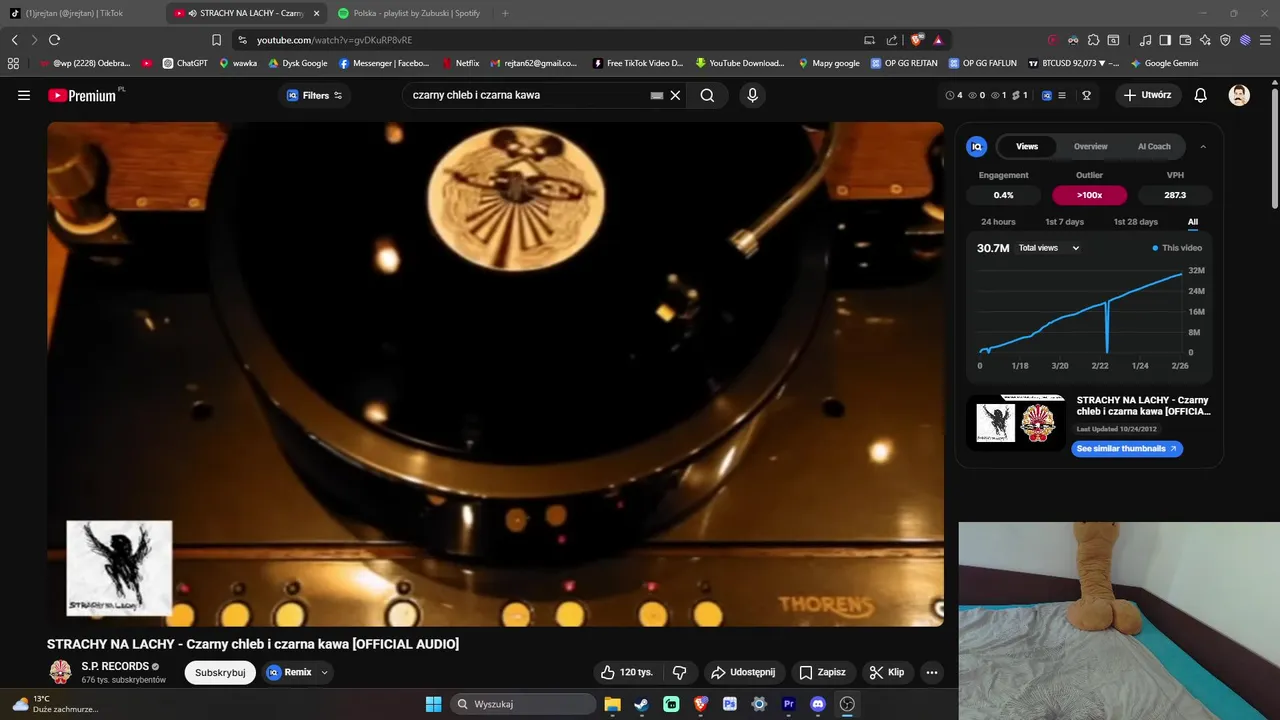1280x720 pixels.
Task: Go to YouTube Premium home logo
Action: coord(82,95)
